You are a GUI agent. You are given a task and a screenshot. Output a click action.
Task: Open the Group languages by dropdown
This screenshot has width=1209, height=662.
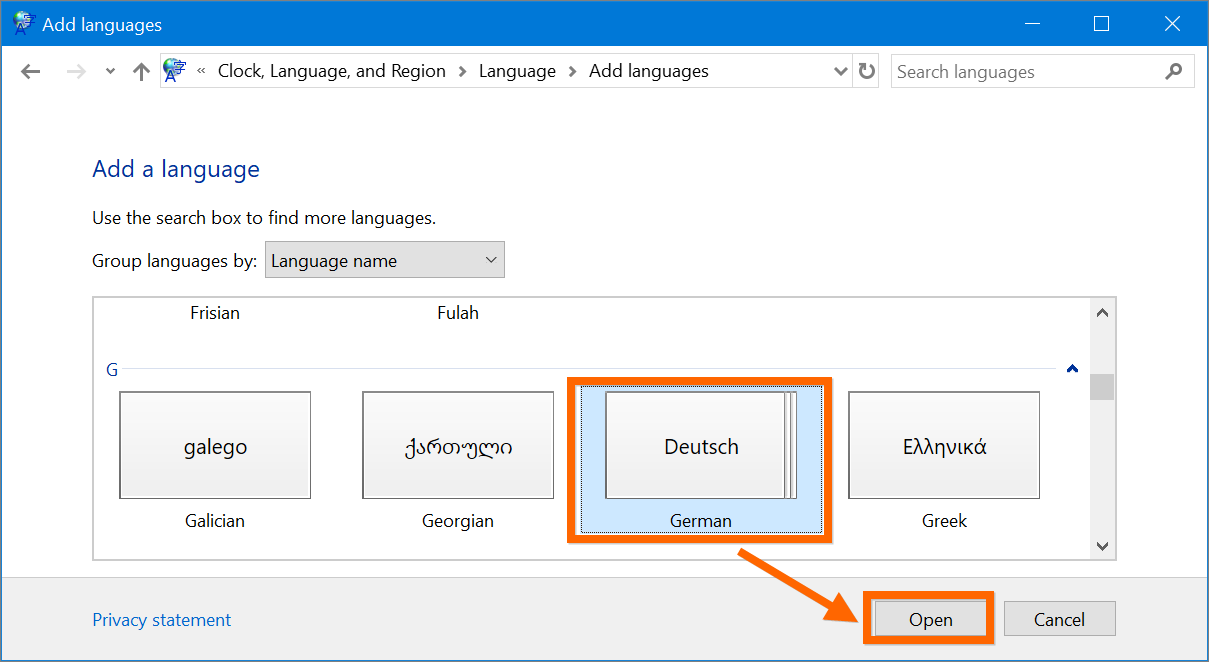[x=384, y=261]
